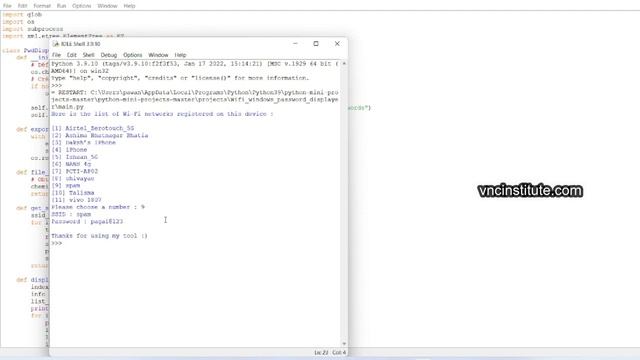Image resolution: width=640 pixels, height=360 pixels.
Task: Click the '[6]' network entry
Action: [71, 164]
